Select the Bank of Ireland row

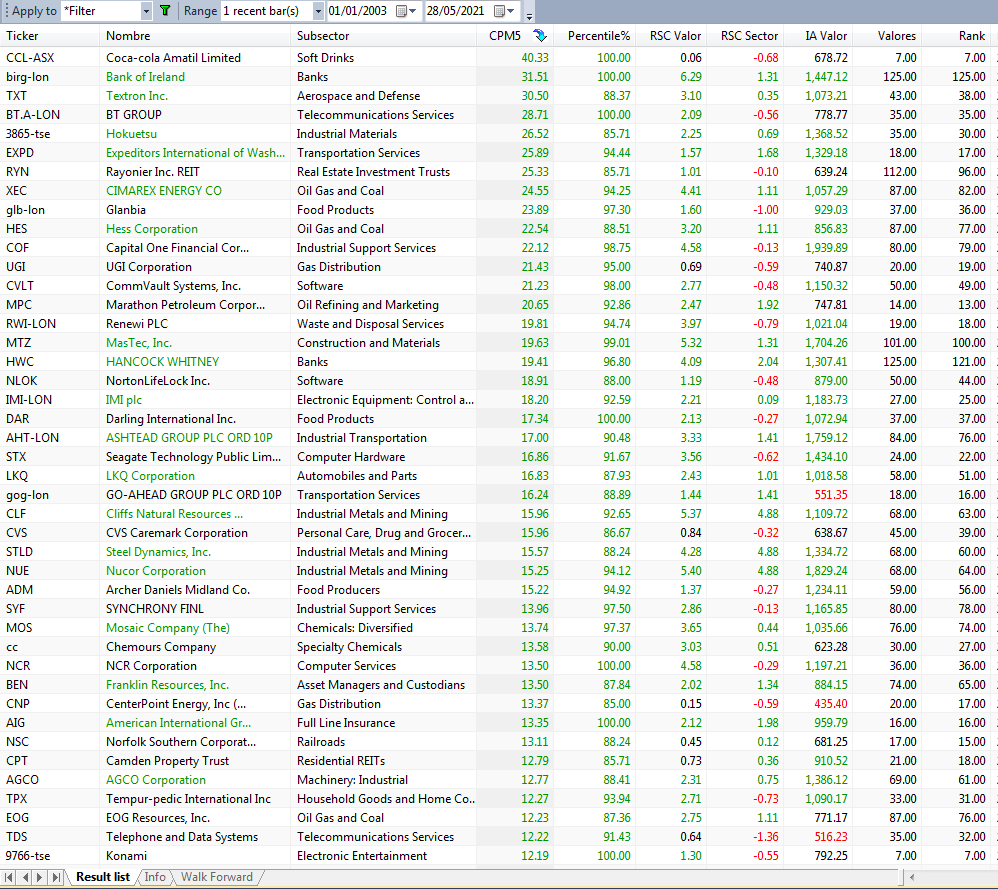click(499, 76)
